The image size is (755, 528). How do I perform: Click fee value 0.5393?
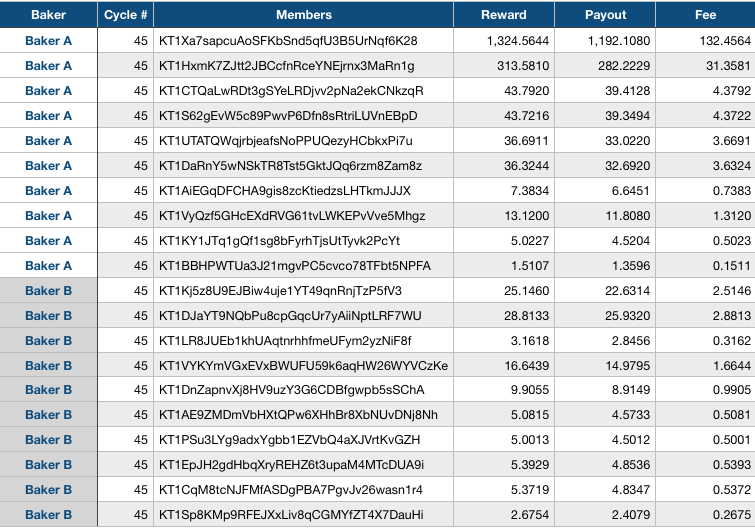[x=732, y=465]
